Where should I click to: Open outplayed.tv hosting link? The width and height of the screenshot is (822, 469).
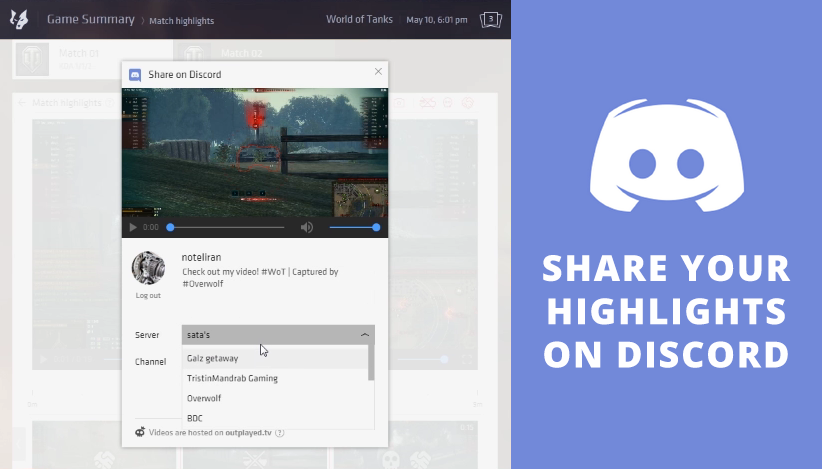tap(248, 433)
